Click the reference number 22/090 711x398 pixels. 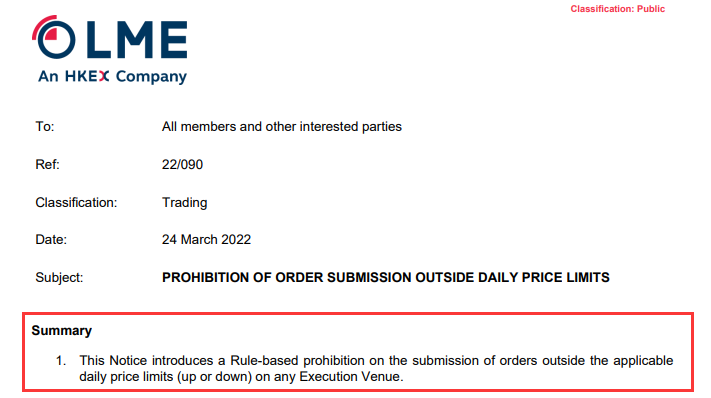pyautogui.click(x=182, y=165)
